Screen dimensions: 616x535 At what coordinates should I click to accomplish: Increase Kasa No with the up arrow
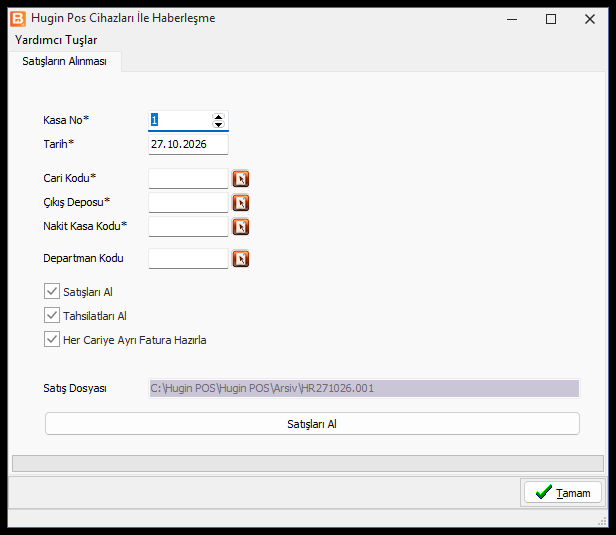[x=218, y=117]
